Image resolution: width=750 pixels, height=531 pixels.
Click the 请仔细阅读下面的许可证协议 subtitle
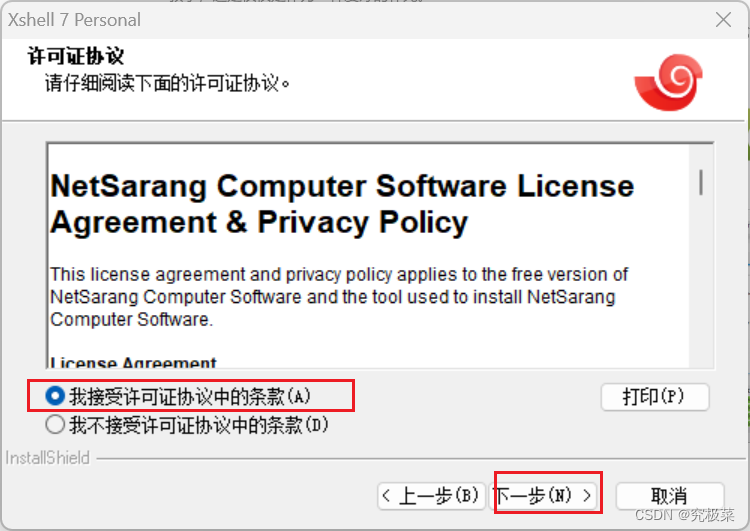(167, 84)
